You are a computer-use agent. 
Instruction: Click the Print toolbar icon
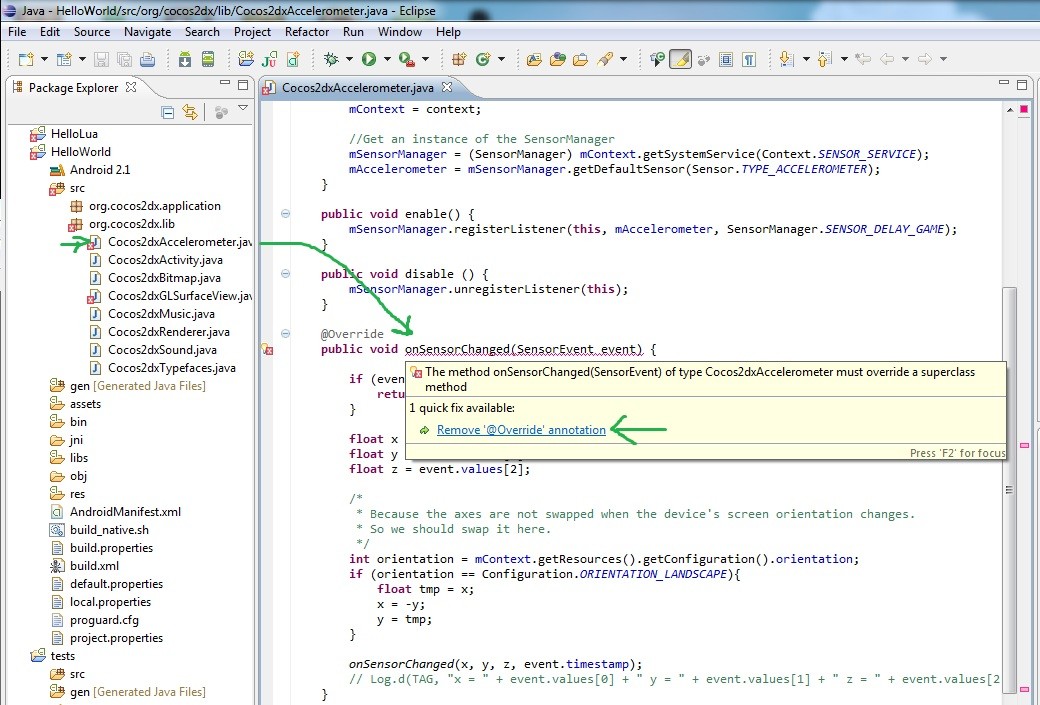(x=147, y=59)
